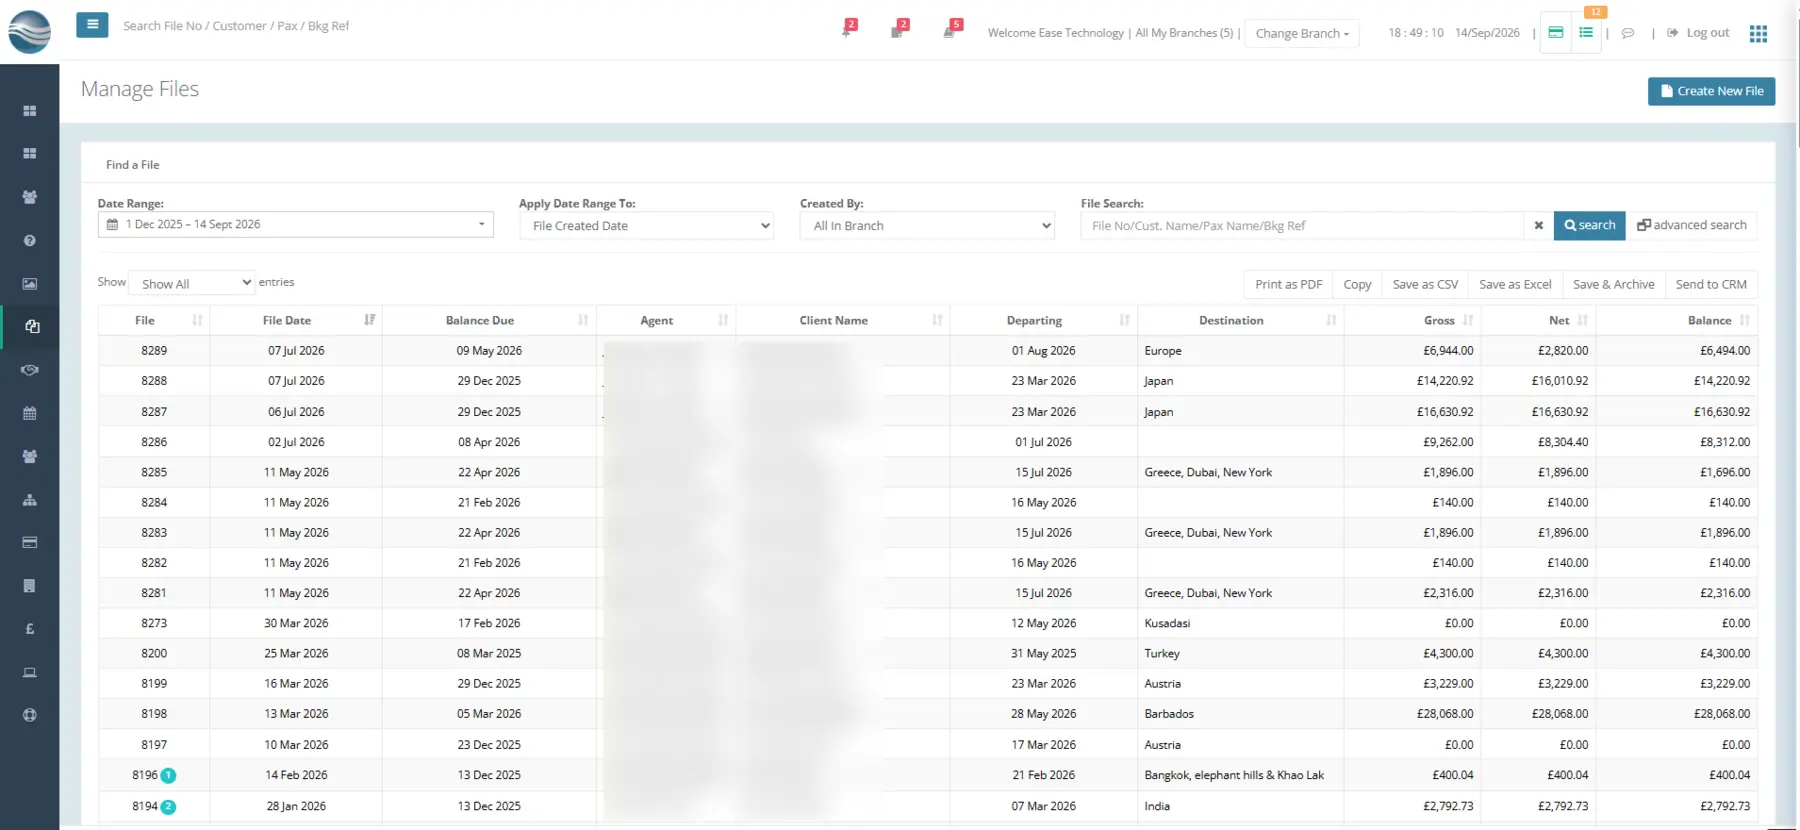Open the credit card icon in sidebar

30,543
